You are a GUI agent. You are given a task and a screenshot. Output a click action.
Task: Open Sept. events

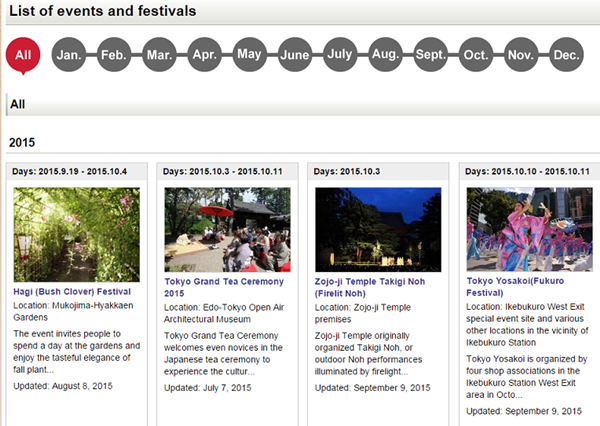coord(430,55)
